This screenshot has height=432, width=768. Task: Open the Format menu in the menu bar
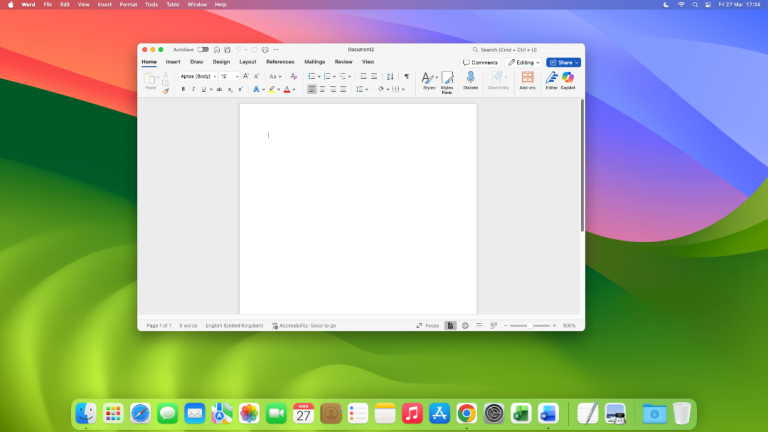(128, 4)
